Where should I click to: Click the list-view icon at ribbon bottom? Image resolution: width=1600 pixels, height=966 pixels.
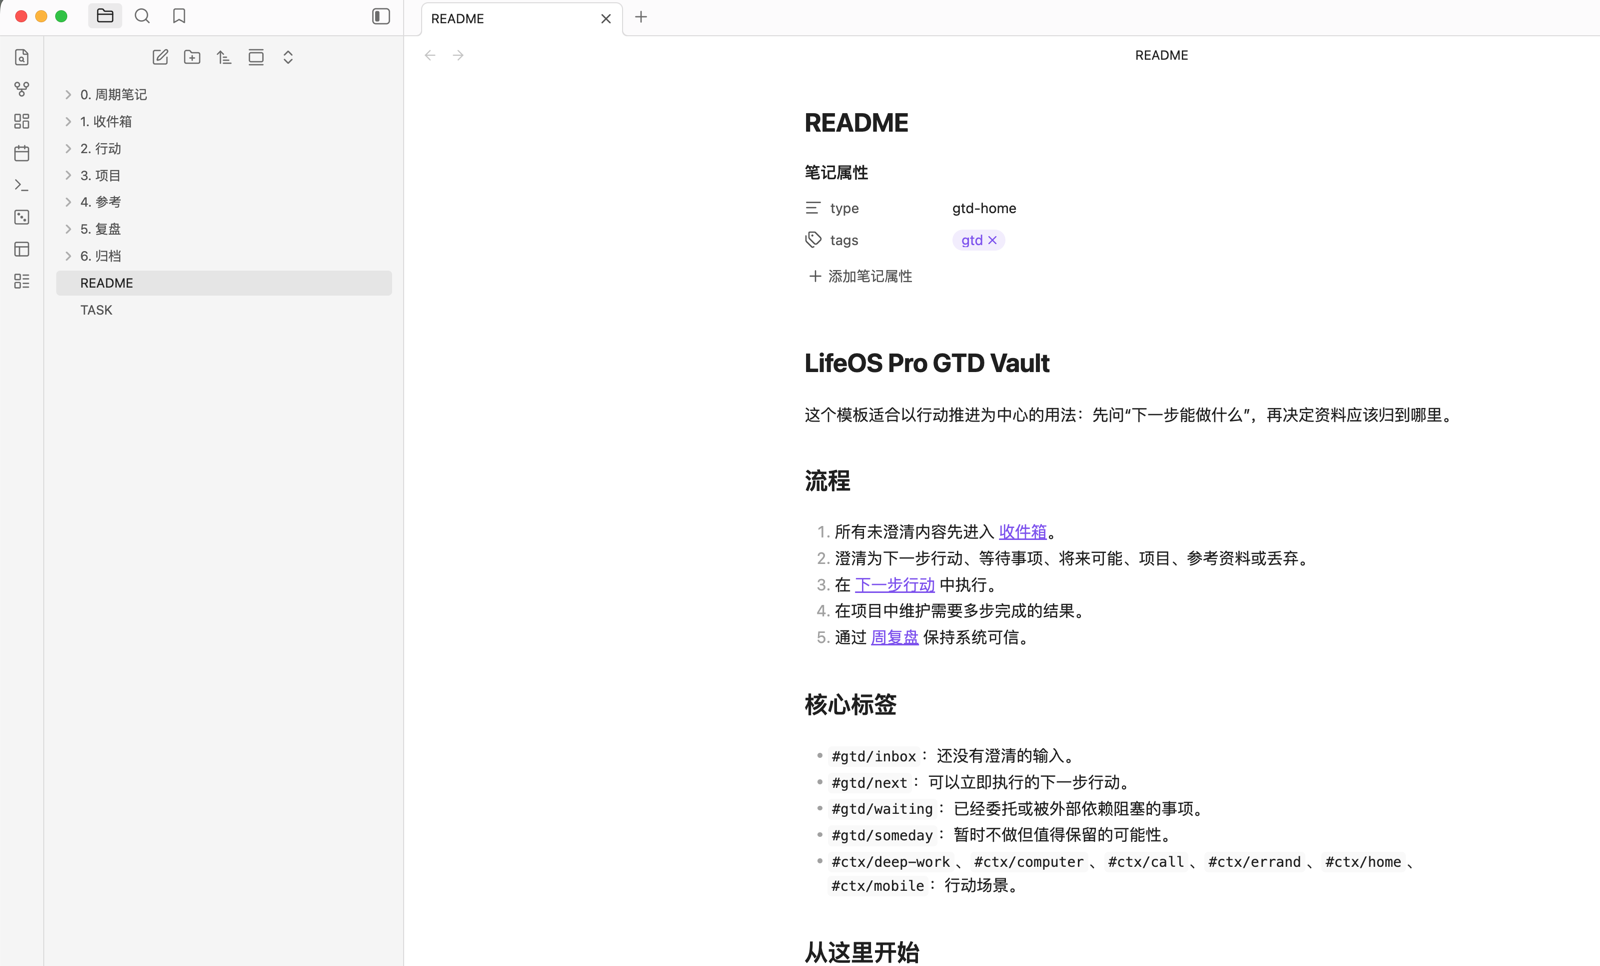pyautogui.click(x=22, y=281)
